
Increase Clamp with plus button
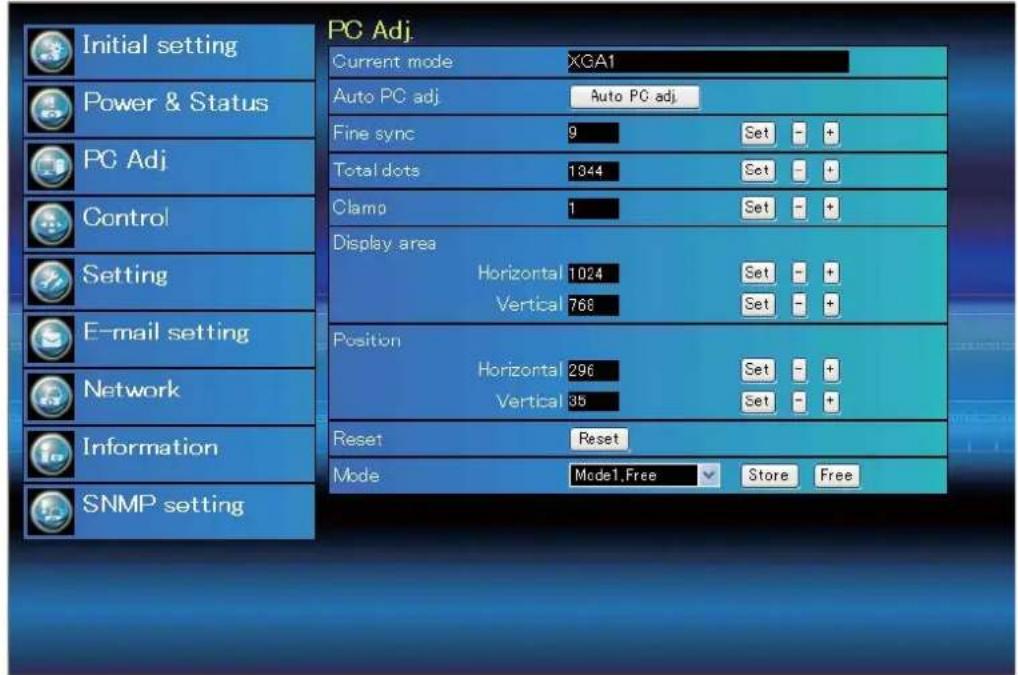830,208
